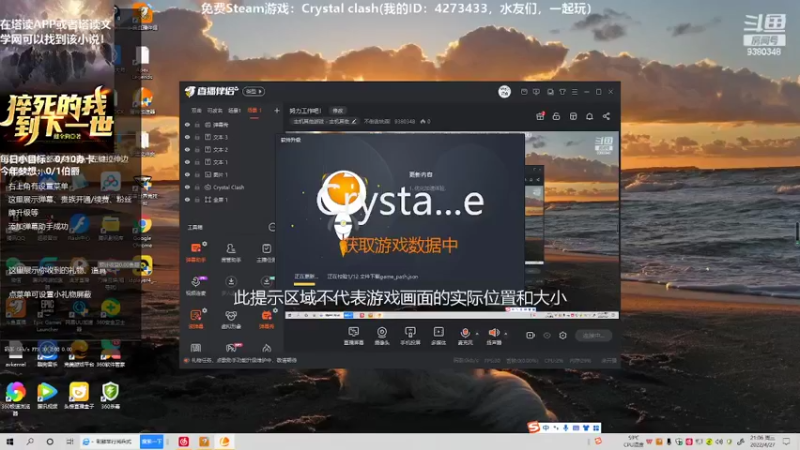The height and width of the screenshot is (450, 800).
Task: Switch to the third scene tab
Action: pos(234,110)
